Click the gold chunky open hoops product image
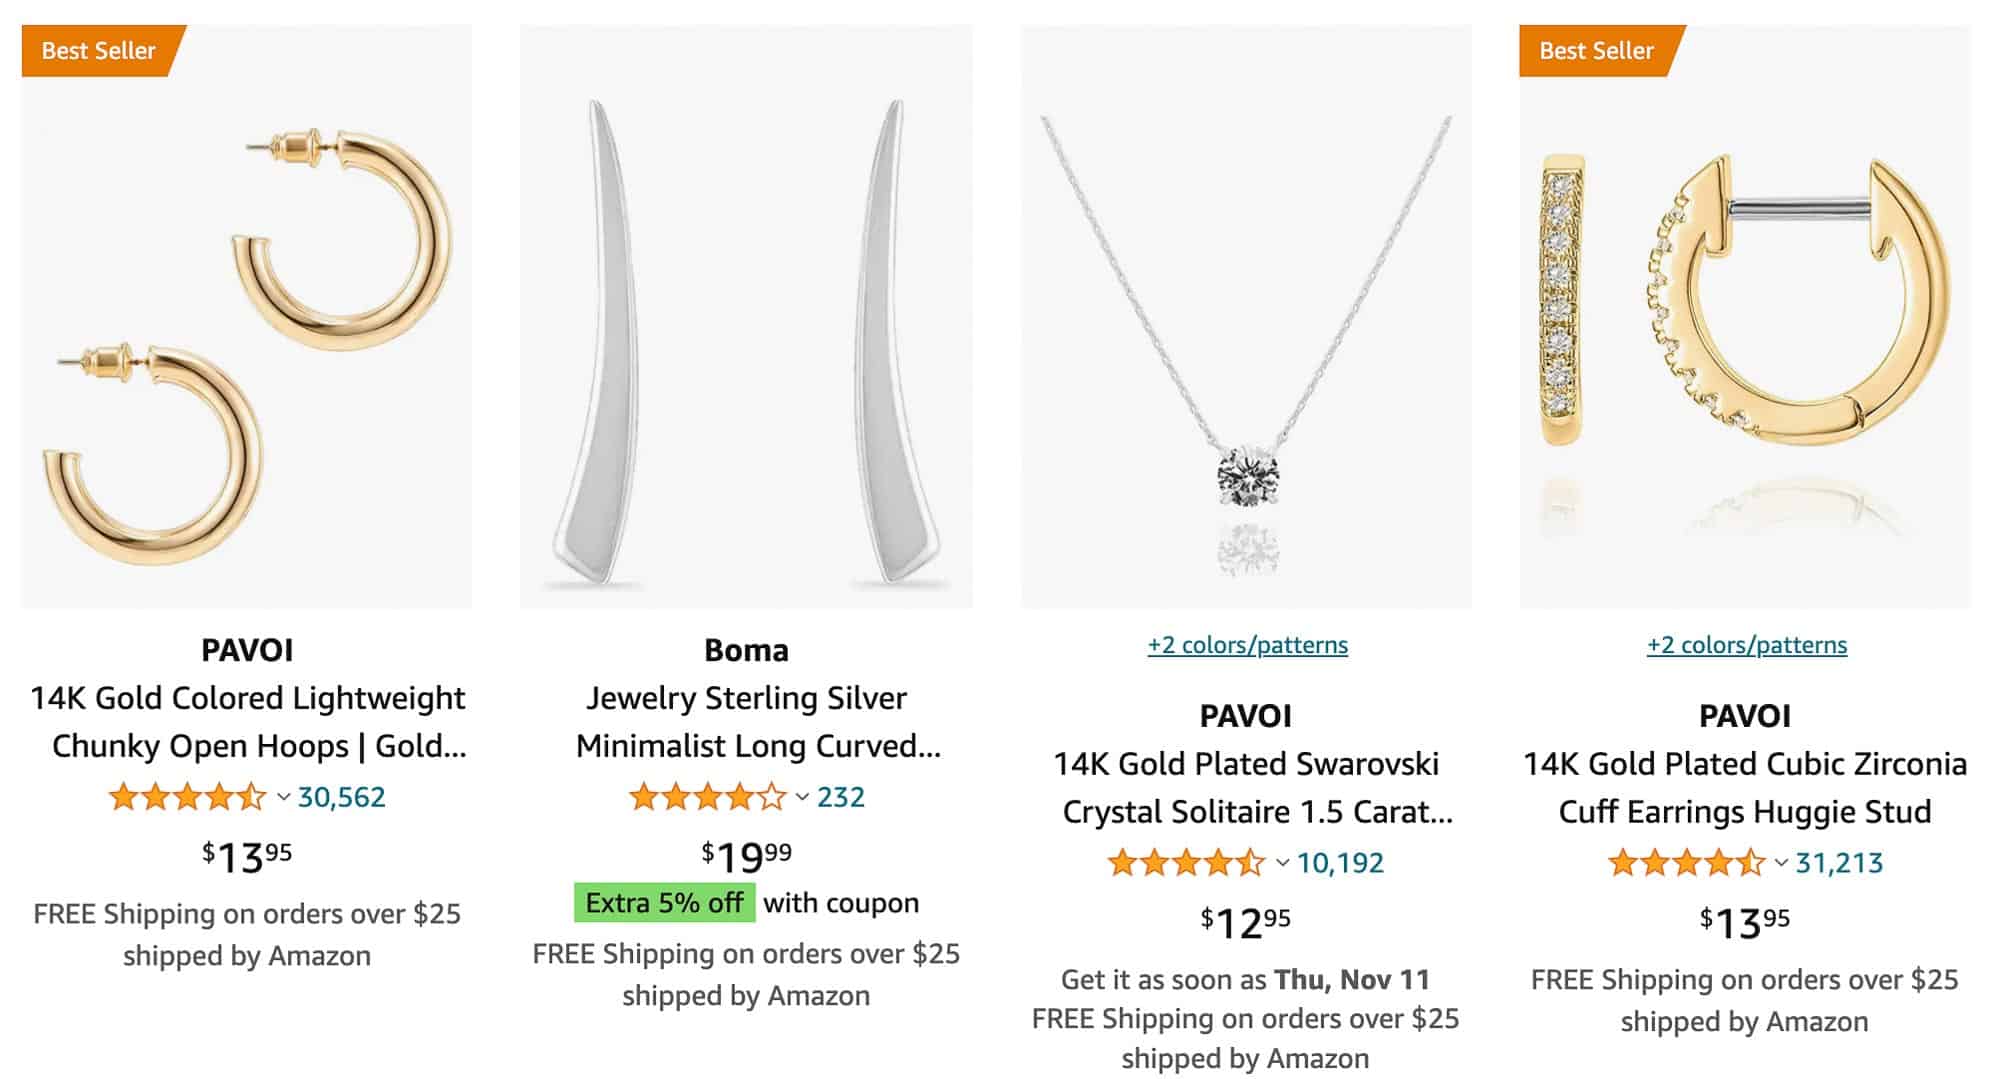Viewport: 2000px width, 1079px height. (x=246, y=330)
